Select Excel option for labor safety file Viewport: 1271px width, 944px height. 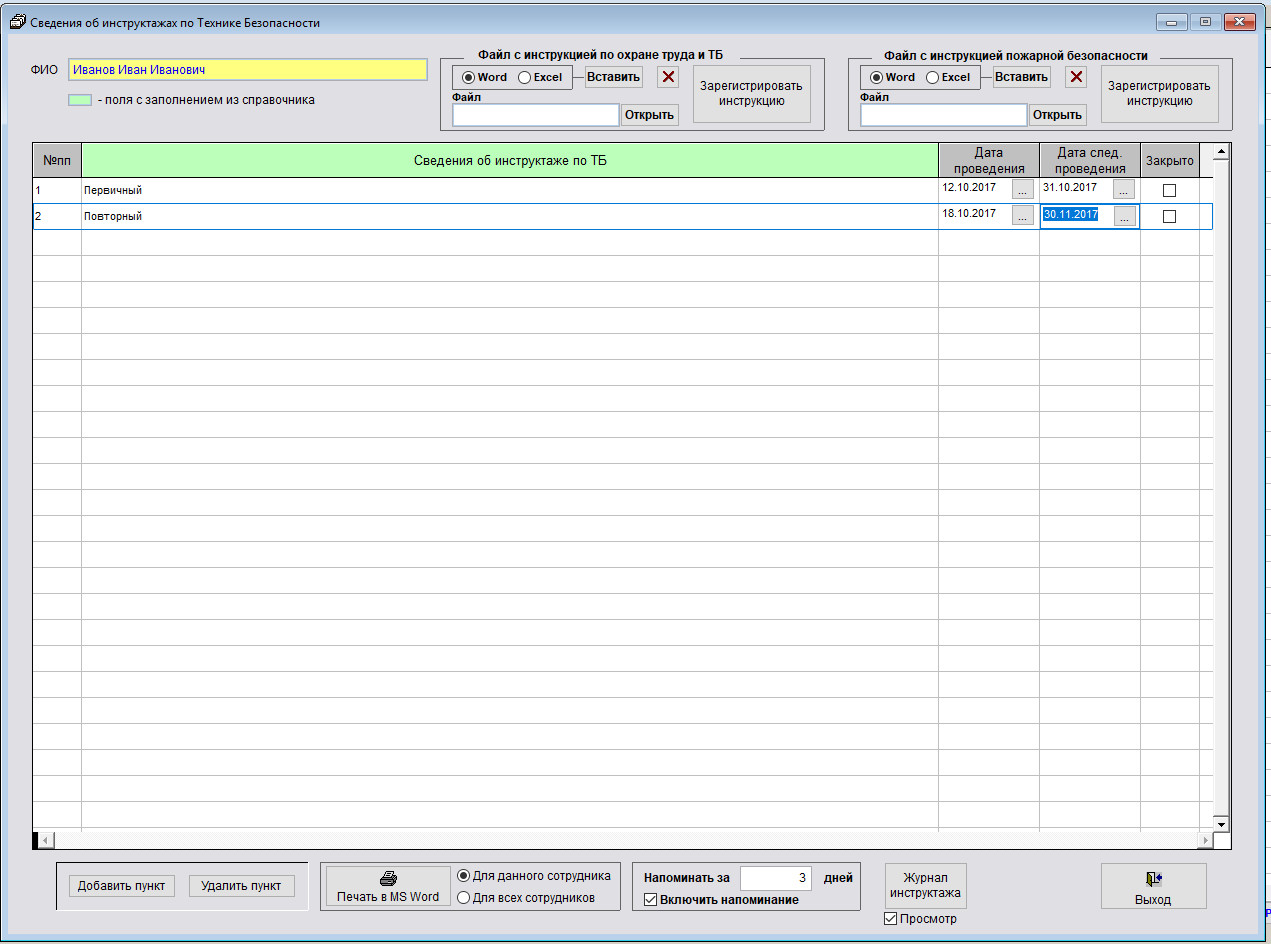(525, 78)
